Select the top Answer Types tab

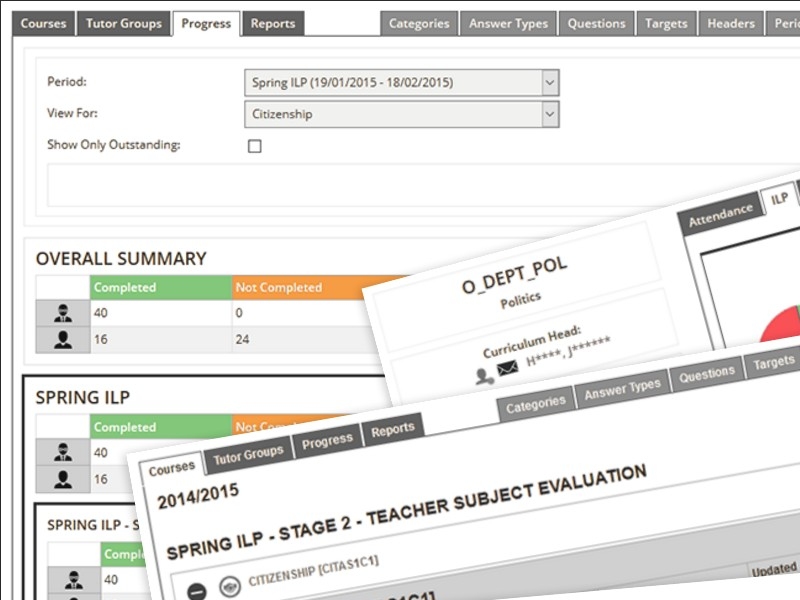pyautogui.click(x=505, y=23)
